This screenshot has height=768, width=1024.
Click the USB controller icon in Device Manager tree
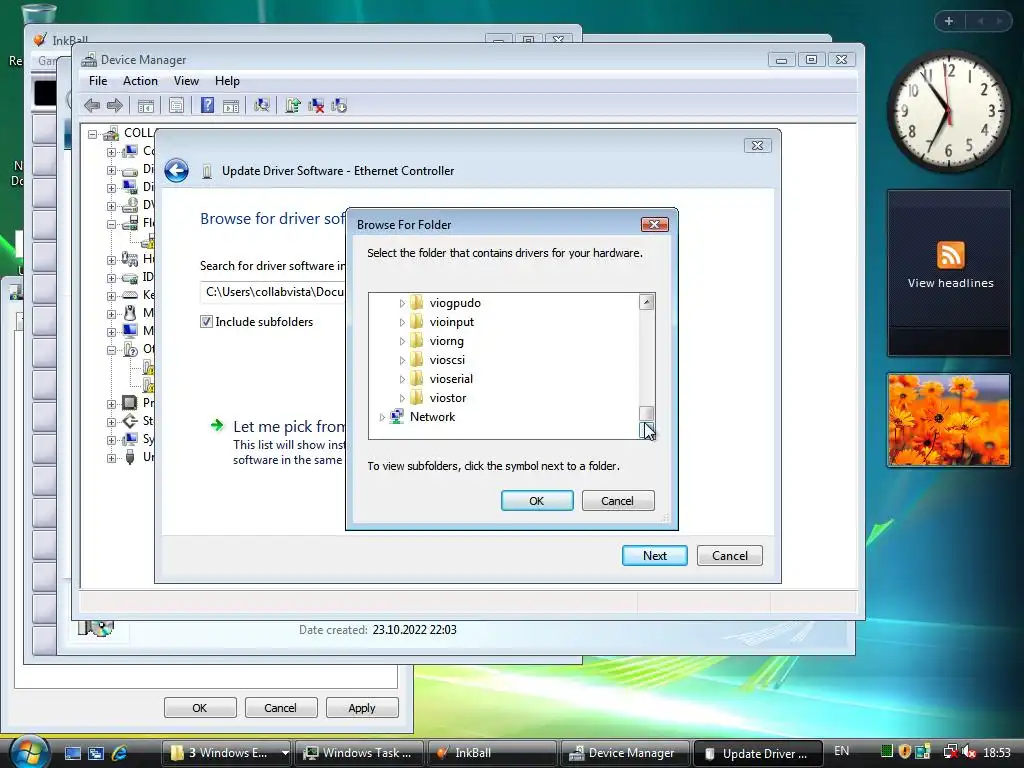click(130, 457)
